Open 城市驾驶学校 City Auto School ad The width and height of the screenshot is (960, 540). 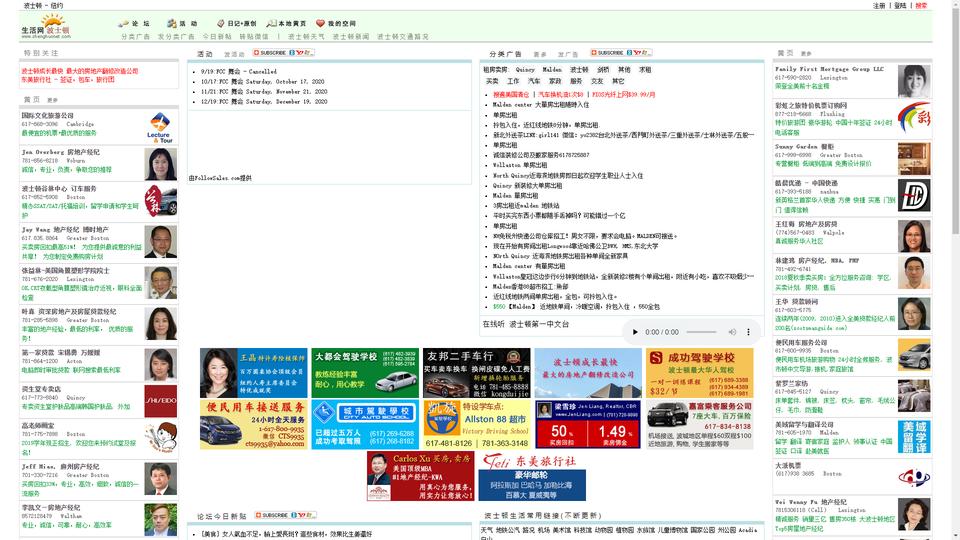[365, 424]
